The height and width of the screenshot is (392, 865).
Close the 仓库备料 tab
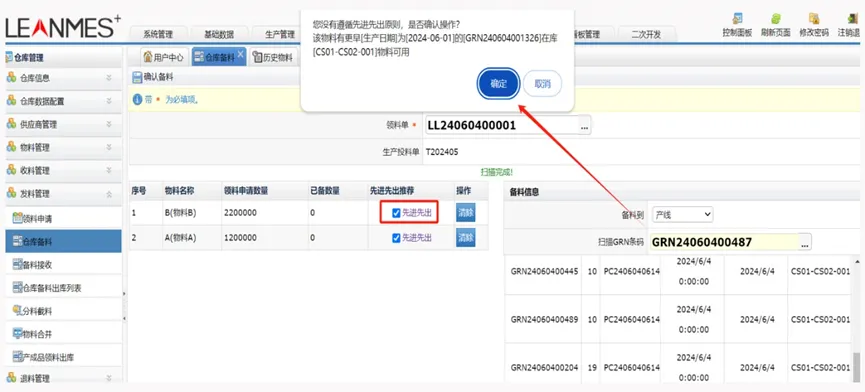240,54
